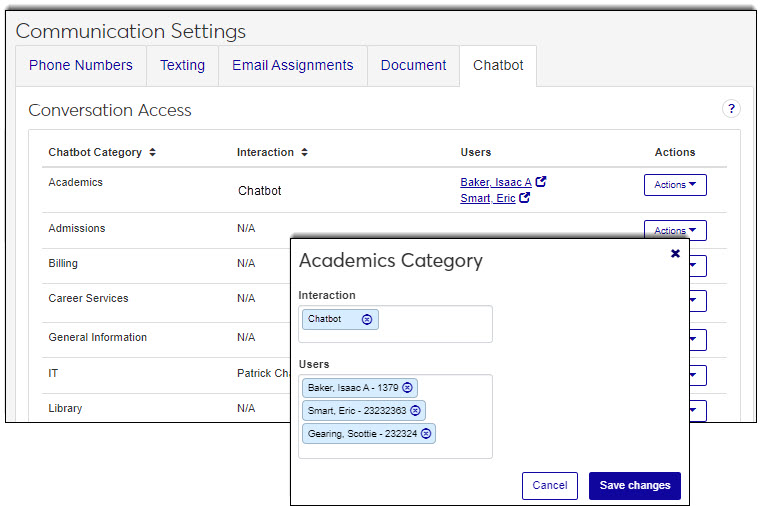Cancel the Academics Category dialog
The height and width of the screenshot is (506, 762).
(x=549, y=486)
